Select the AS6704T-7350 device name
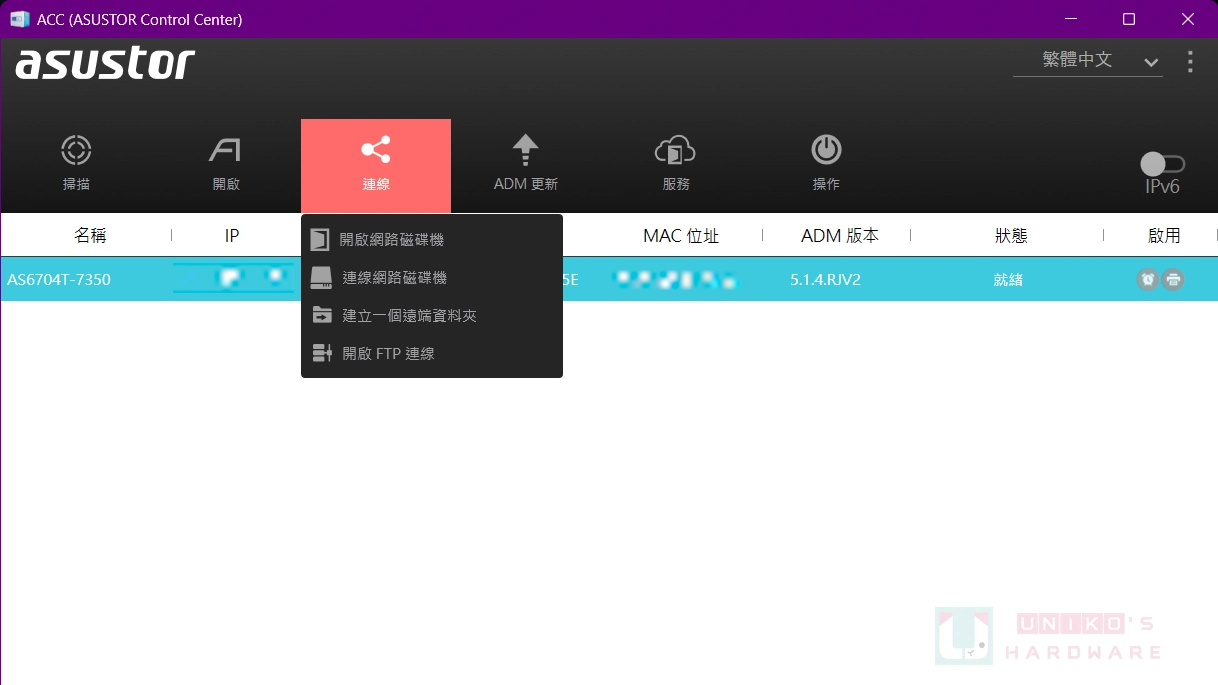Viewport: 1218px width, 685px height. (x=59, y=279)
